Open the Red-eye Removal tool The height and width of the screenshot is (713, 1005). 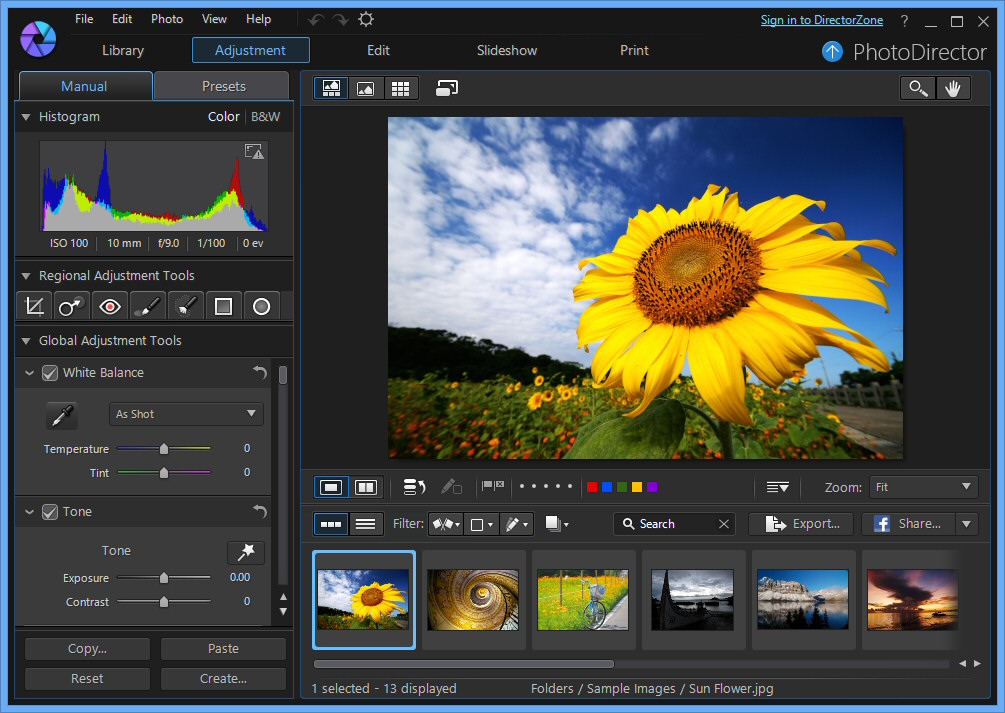(x=110, y=305)
